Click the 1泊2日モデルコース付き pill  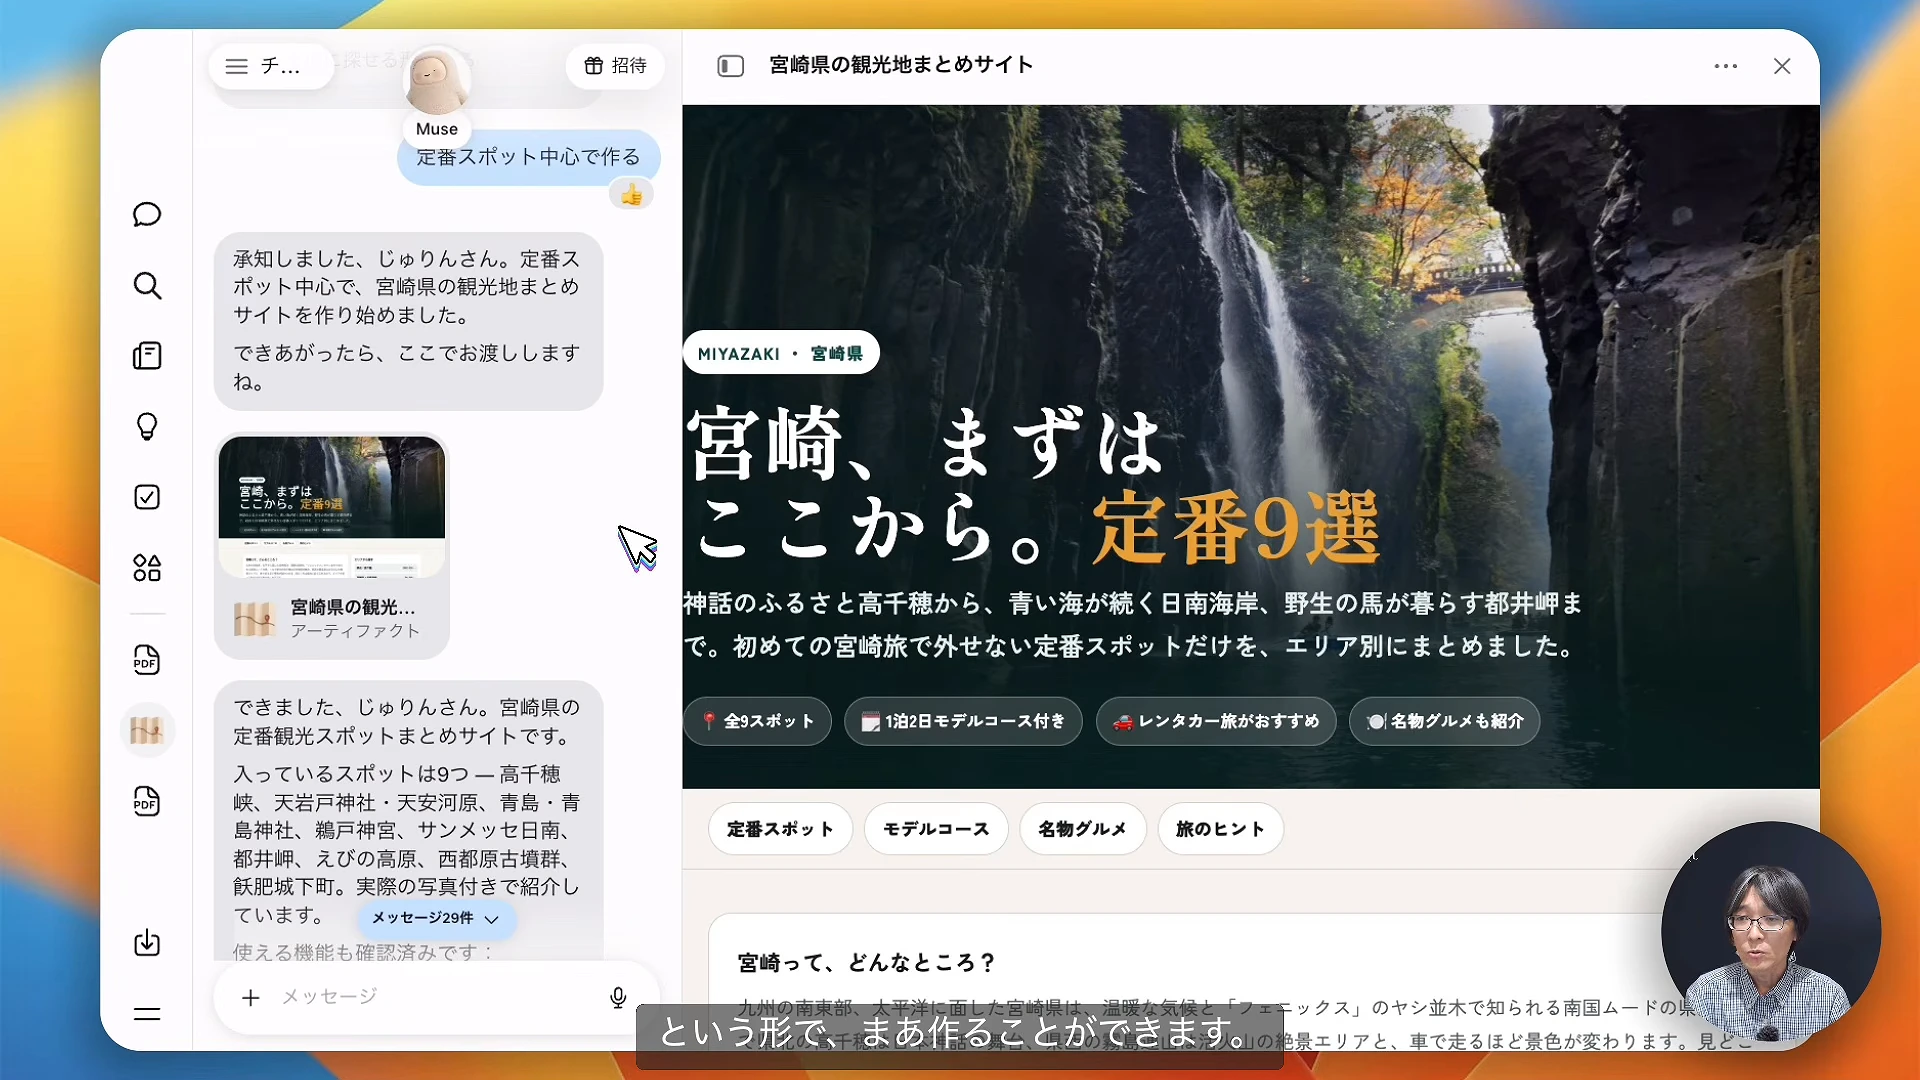(963, 721)
